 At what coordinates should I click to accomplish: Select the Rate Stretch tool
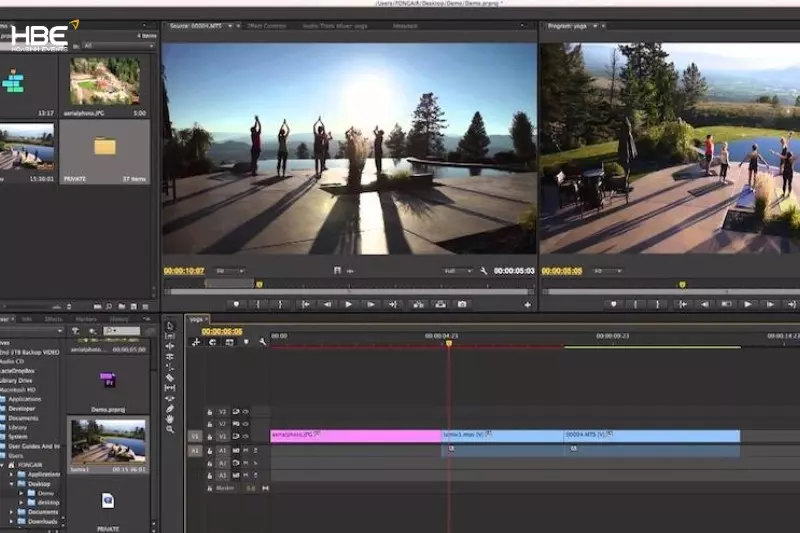pos(170,367)
